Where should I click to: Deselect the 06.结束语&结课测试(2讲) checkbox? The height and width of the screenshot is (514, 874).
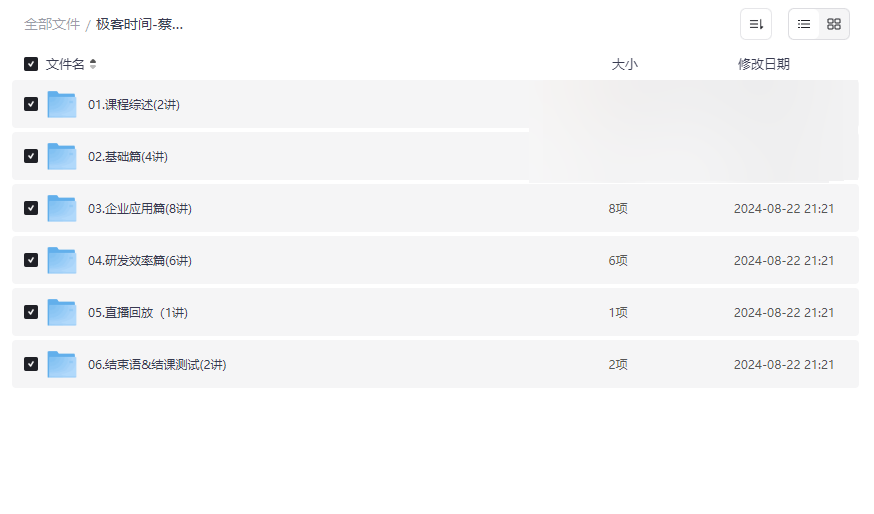[x=31, y=364]
